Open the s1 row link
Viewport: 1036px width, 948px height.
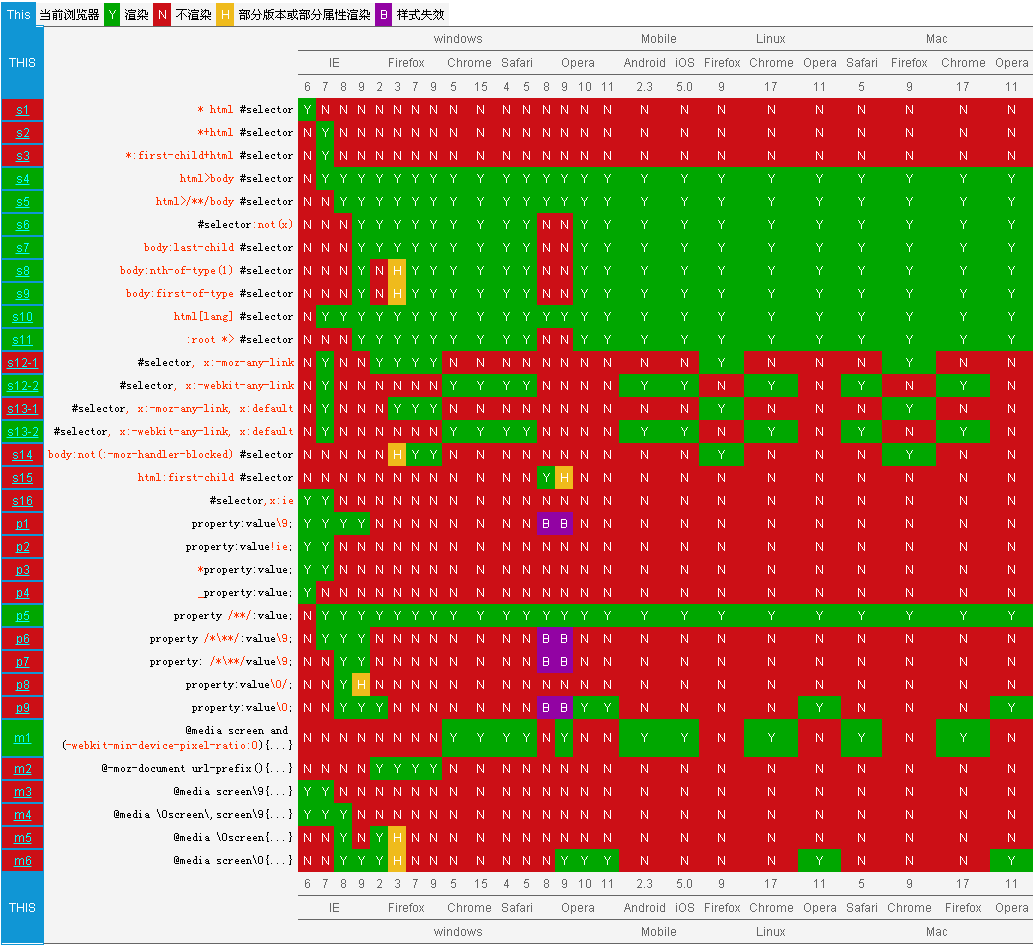tap(22, 110)
